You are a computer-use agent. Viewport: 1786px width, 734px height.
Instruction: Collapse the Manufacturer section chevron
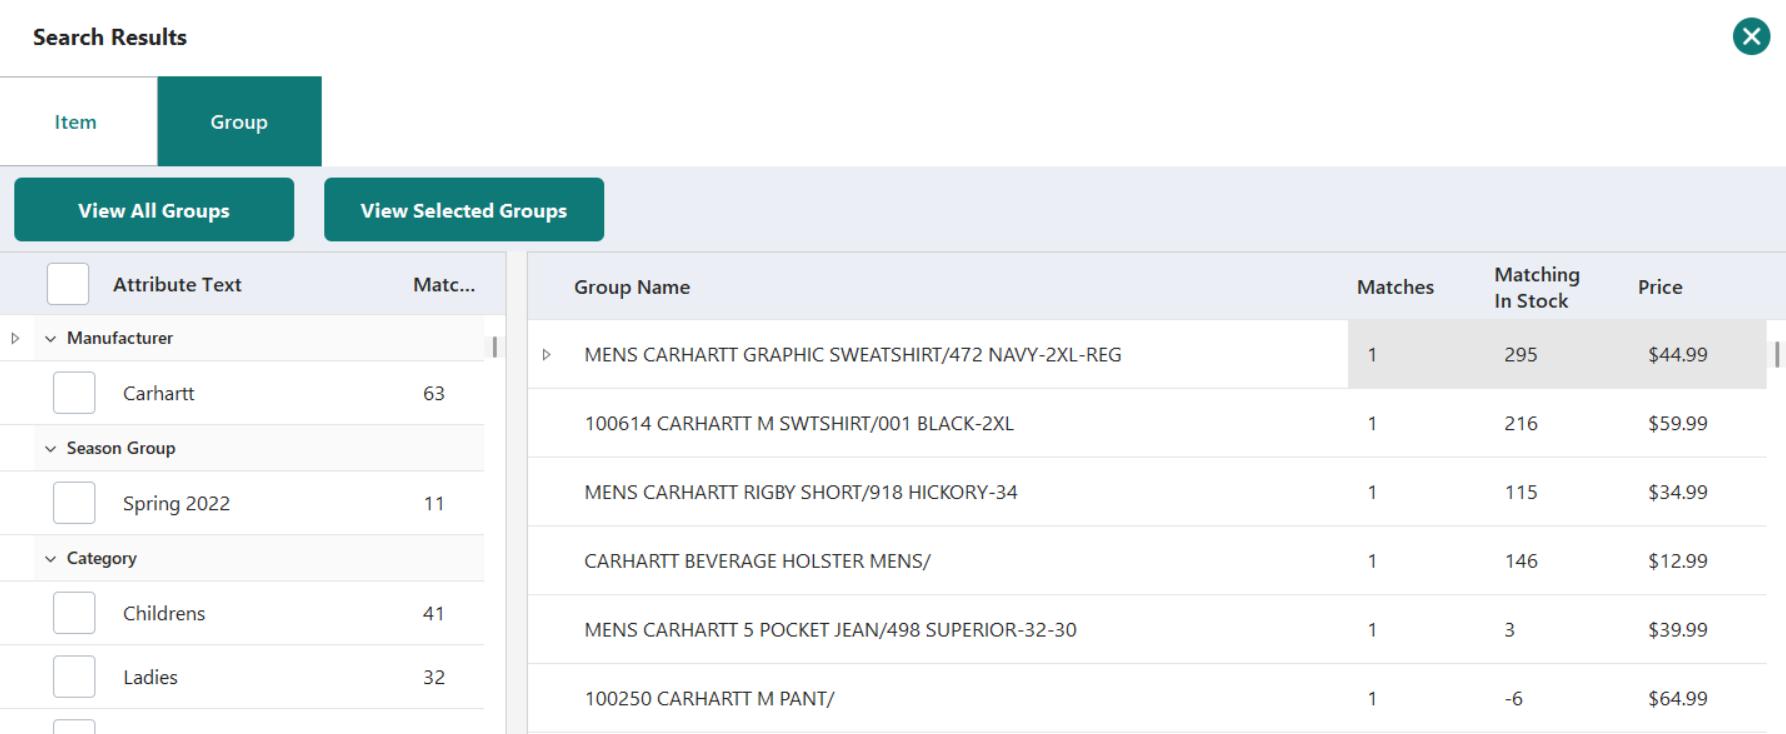(50, 339)
